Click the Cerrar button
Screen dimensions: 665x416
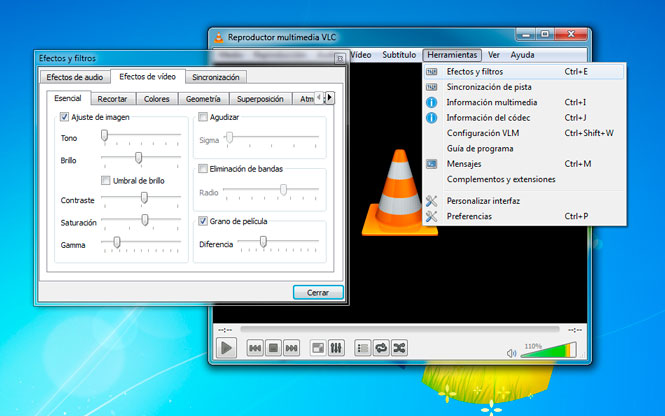pos(318,293)
